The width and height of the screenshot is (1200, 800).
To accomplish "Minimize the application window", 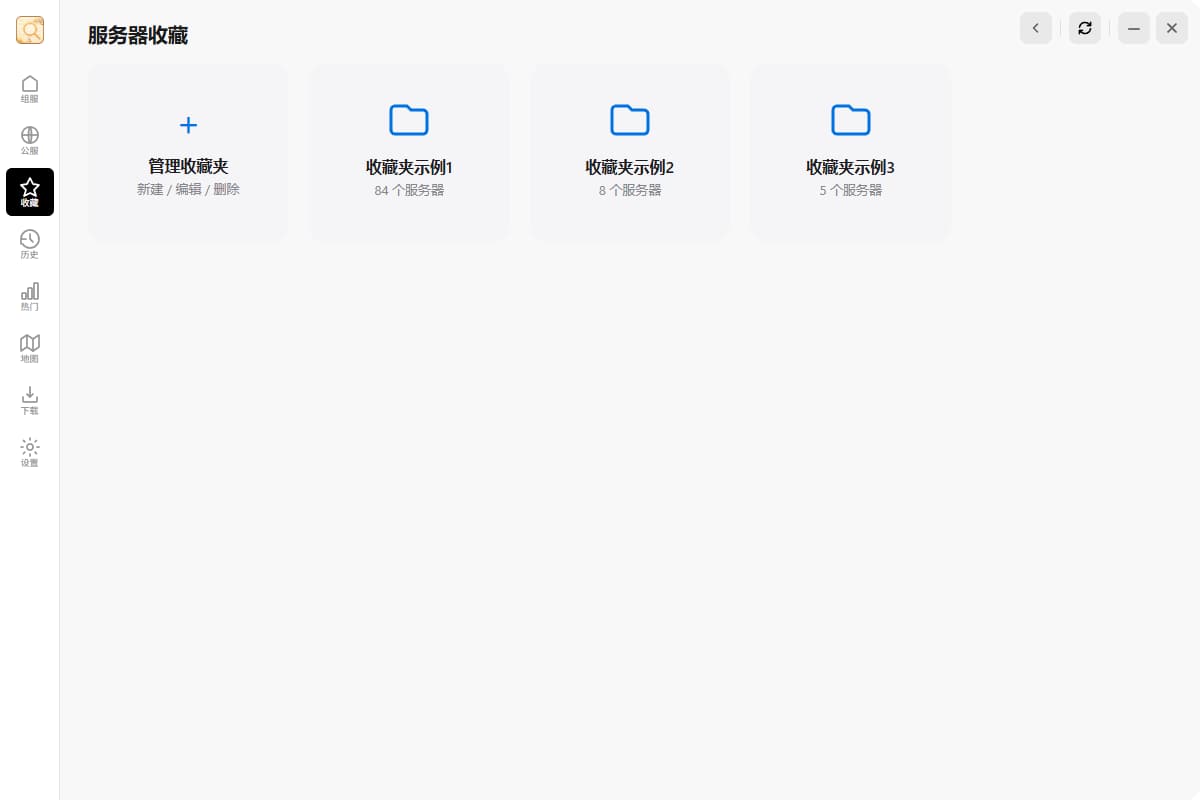I will click(1134, 28).
